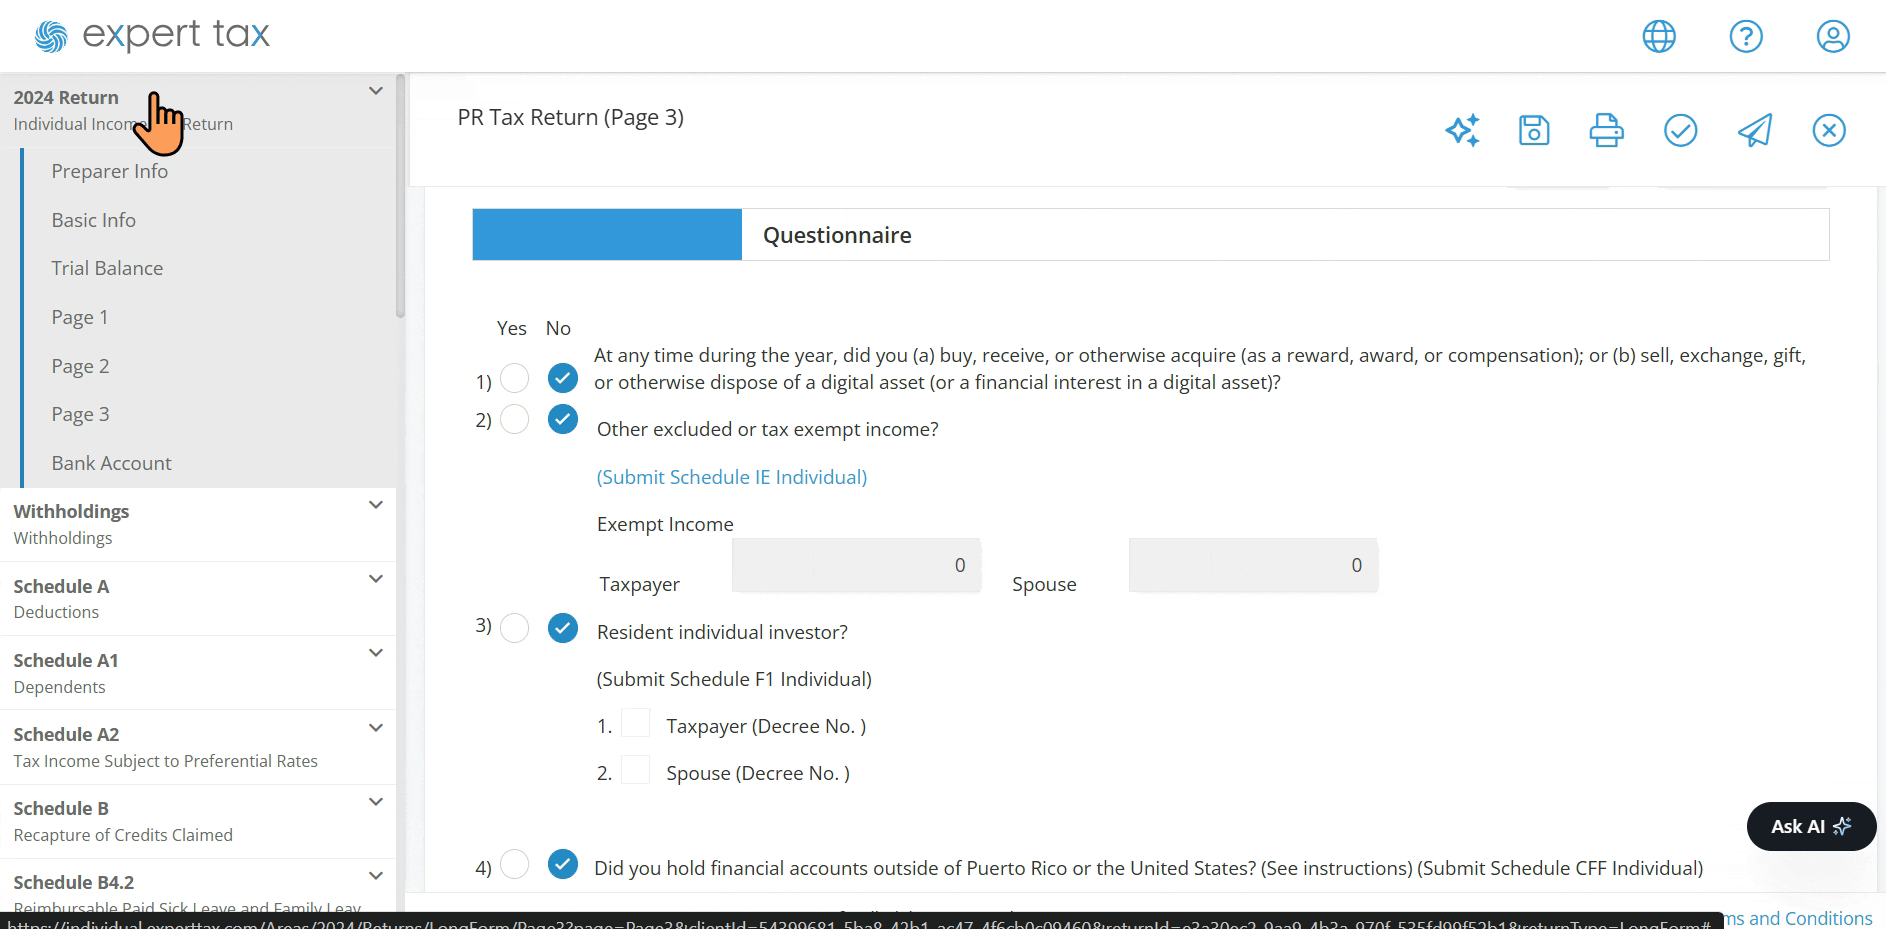
Task: Open the user account profile icon
Action: click(1833, 37)
